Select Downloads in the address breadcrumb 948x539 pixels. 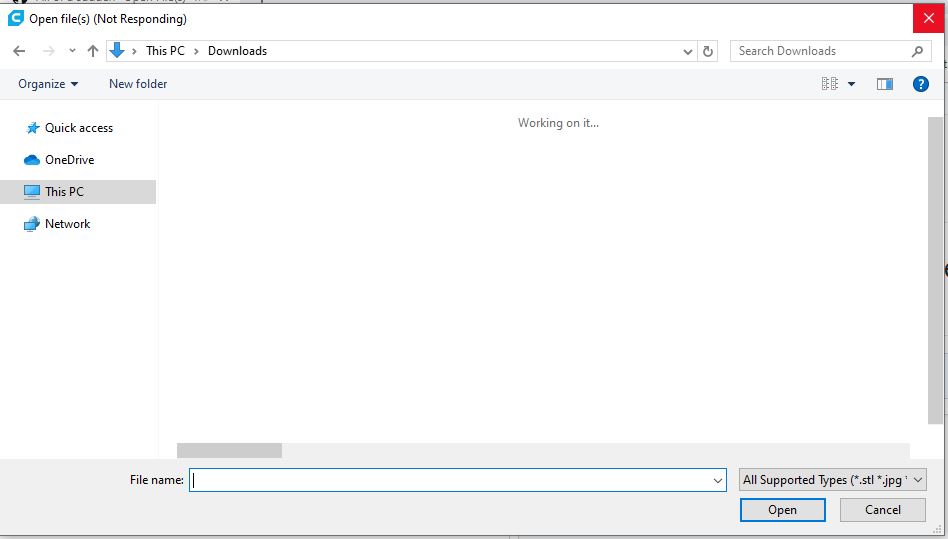(238, 51)
